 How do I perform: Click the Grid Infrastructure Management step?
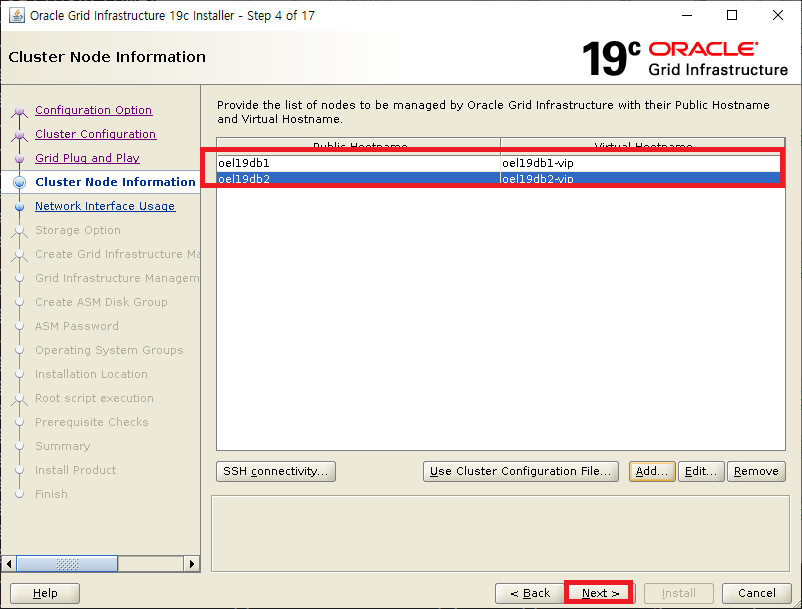click(117, 278)
